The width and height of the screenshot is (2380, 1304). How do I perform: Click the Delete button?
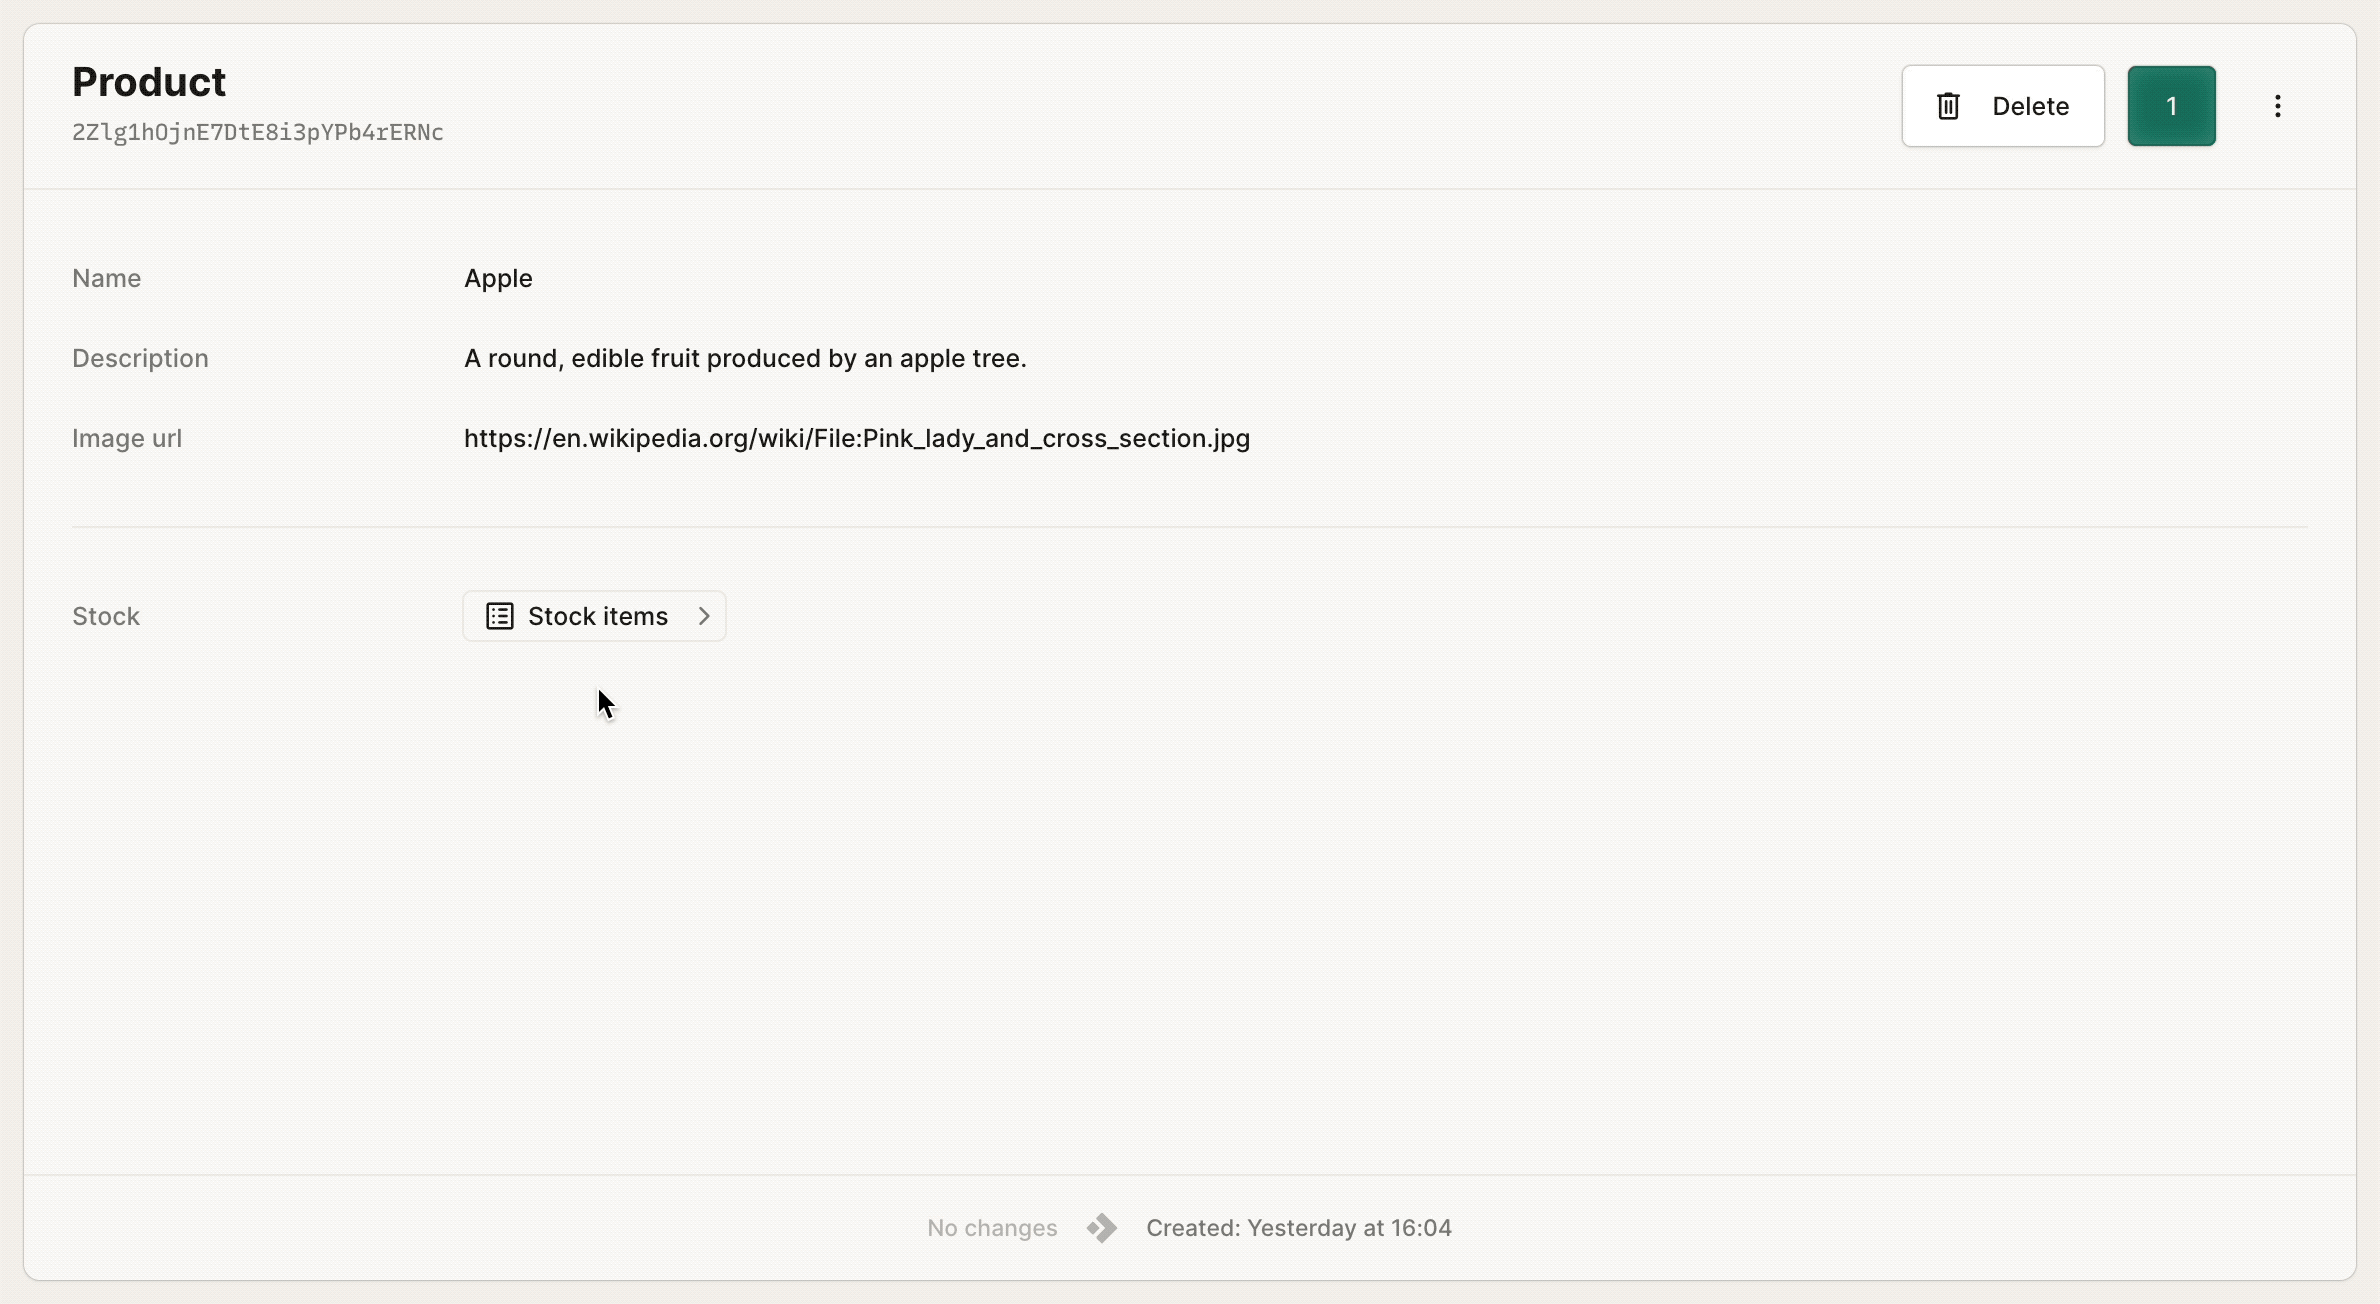(2003, 106)
